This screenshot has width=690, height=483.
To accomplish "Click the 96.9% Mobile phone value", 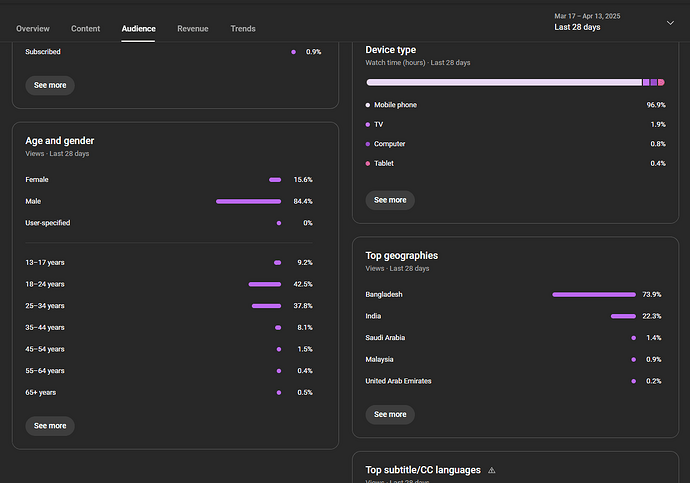I will (656, 105).
